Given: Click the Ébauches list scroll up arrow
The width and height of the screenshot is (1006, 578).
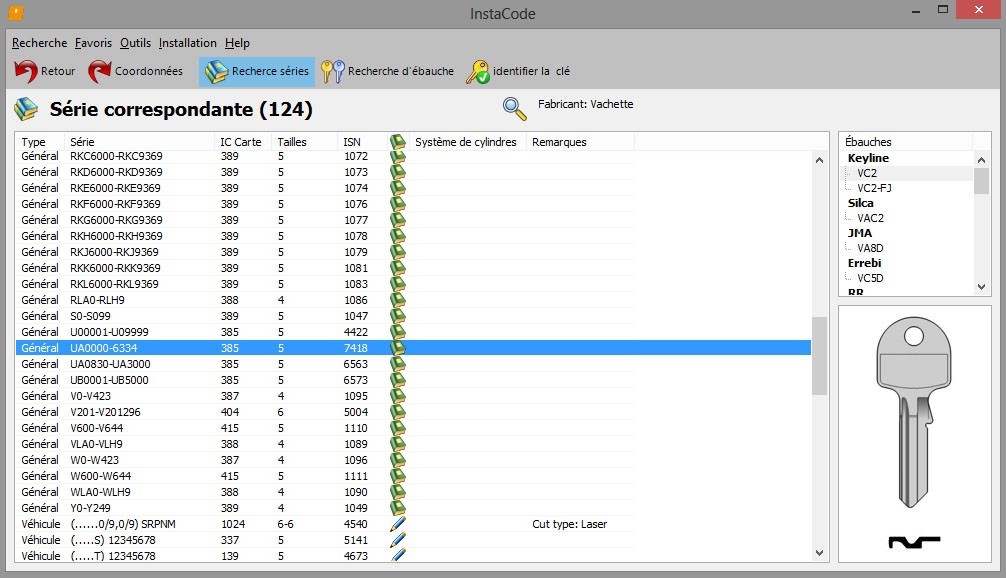Looking at the screenshot, I should [981, 159].
